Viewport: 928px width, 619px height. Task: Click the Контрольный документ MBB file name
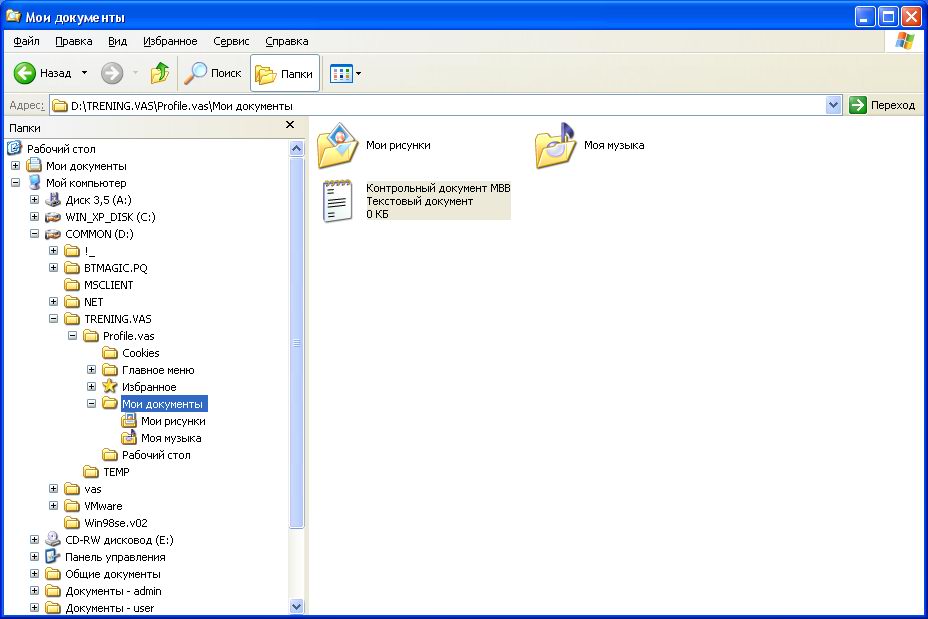438,188
